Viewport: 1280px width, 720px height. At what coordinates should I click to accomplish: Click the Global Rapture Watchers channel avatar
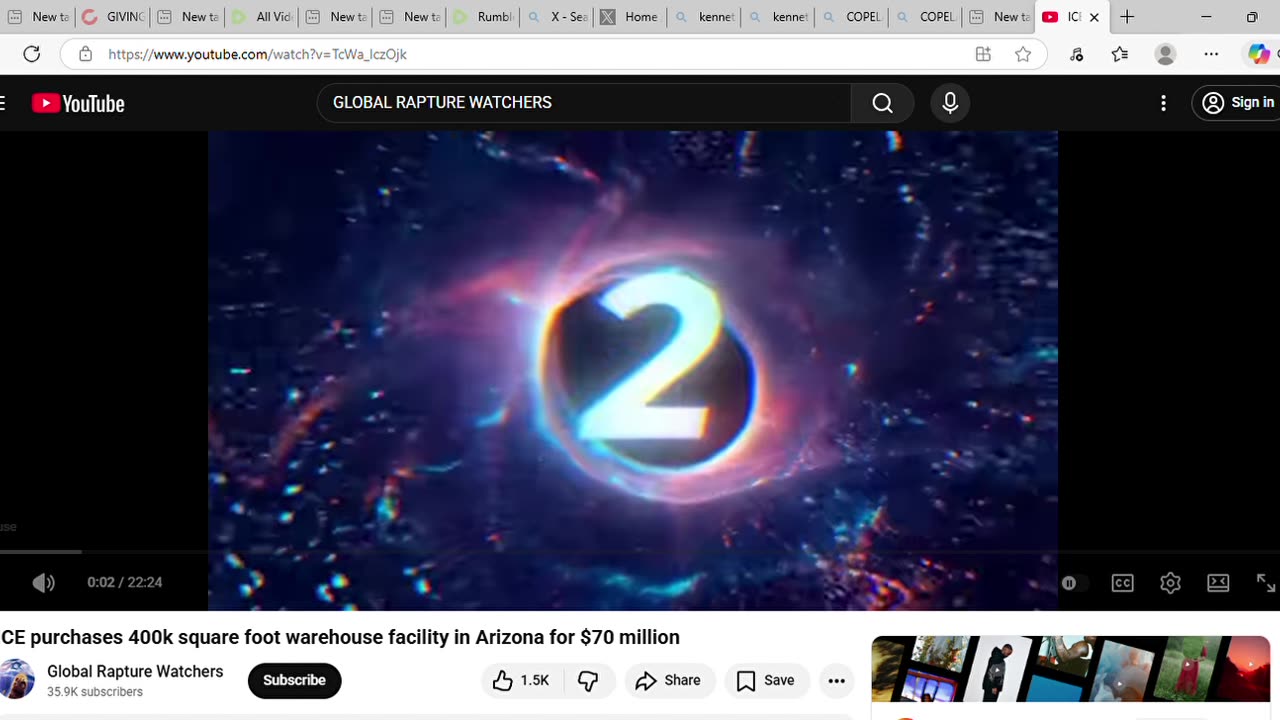pyautogui.click(x=16, y=680)
